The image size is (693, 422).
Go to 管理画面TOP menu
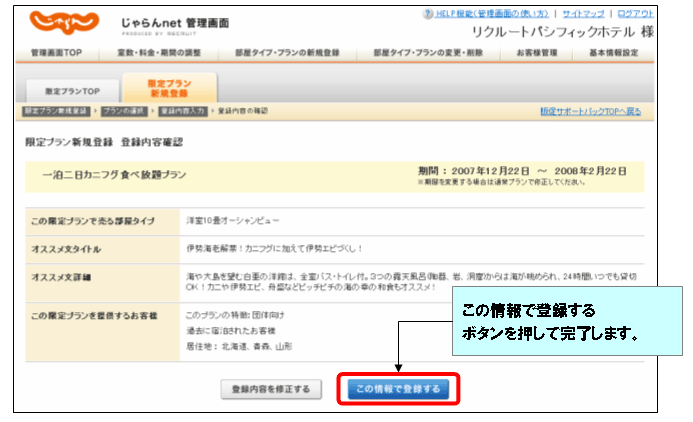[x=56, y=53]
